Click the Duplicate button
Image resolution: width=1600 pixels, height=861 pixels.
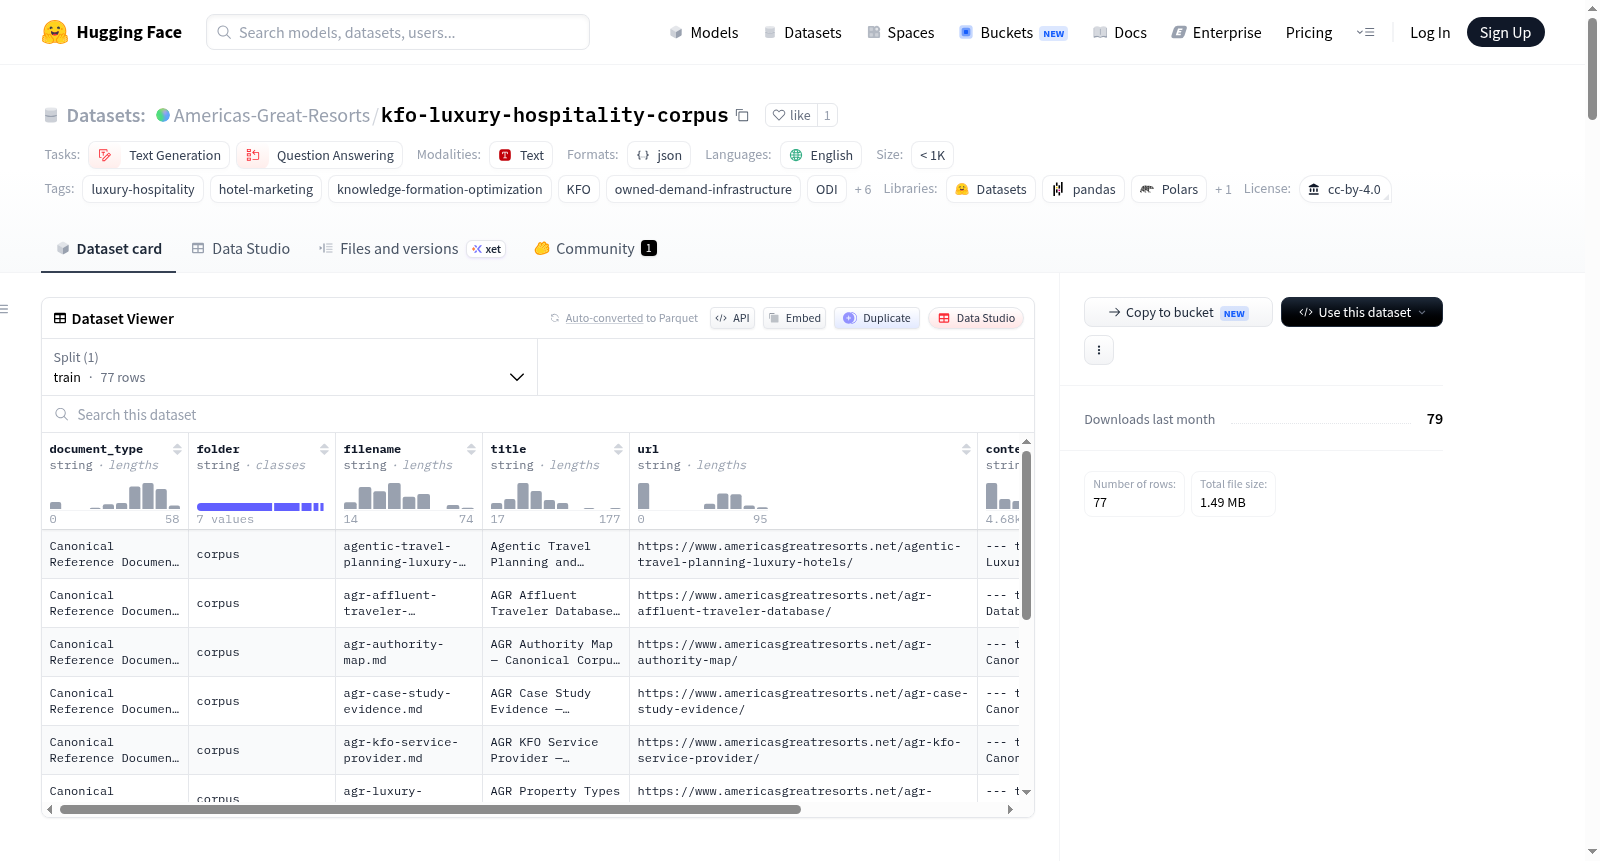pyautogui.click(x=877, y=318)
